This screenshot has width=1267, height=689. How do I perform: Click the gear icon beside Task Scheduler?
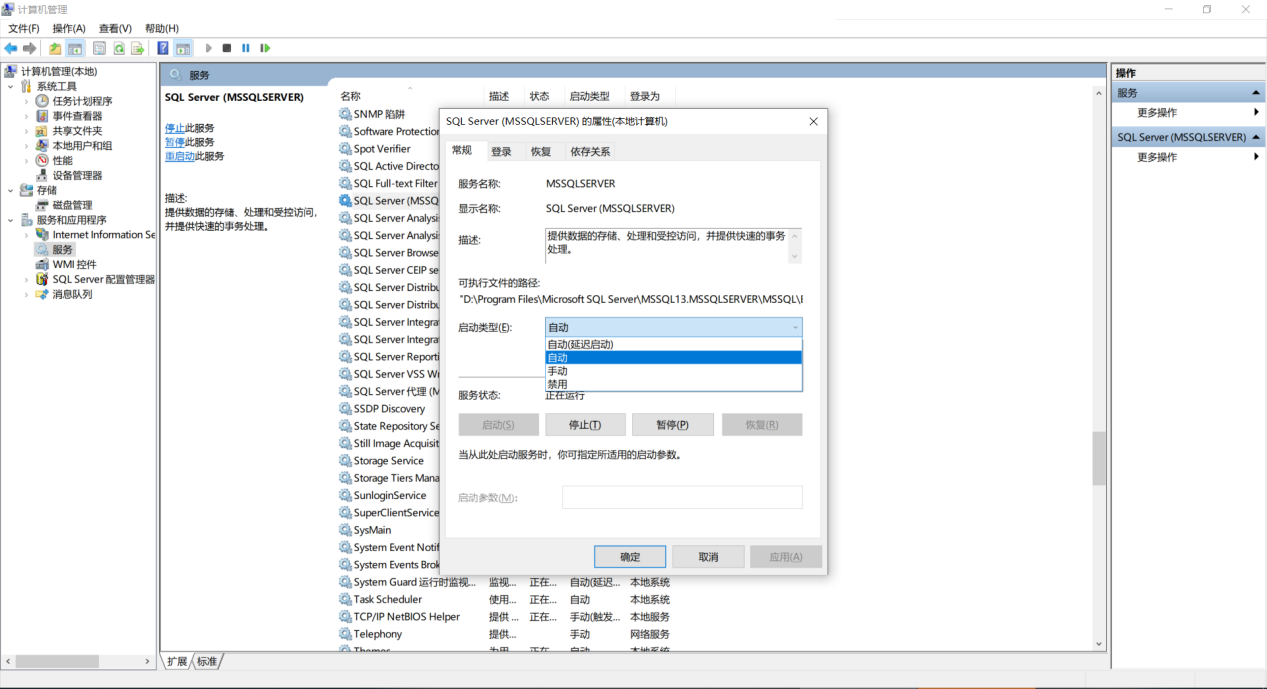tap(345, 599)
